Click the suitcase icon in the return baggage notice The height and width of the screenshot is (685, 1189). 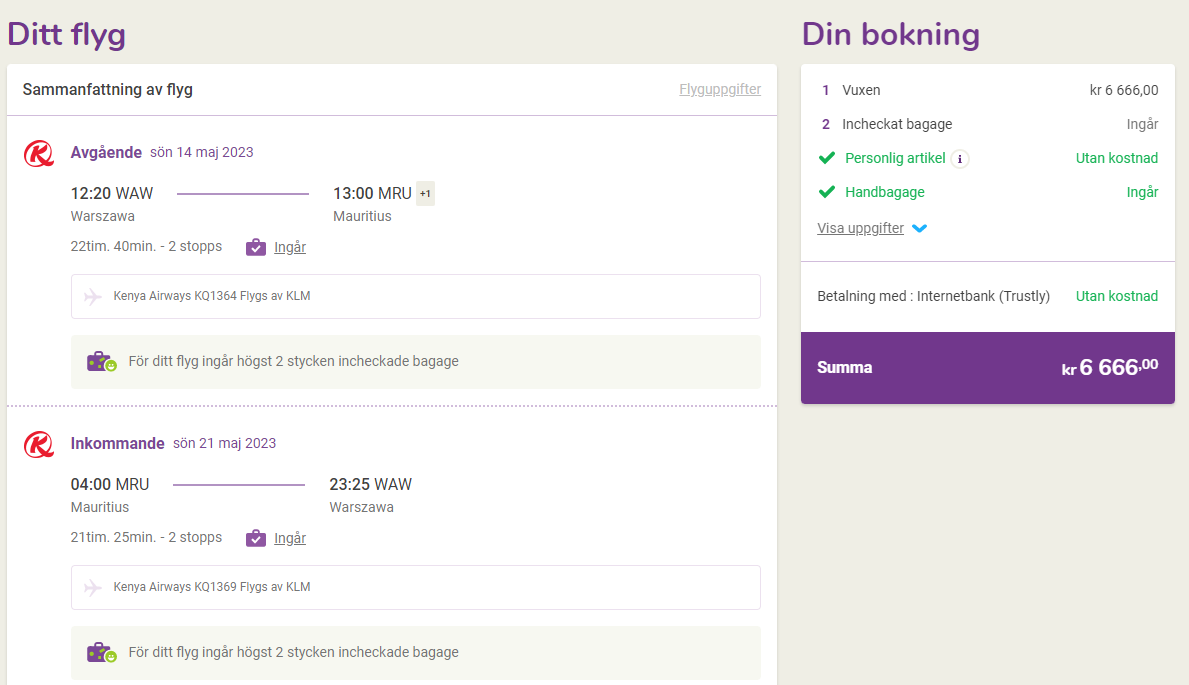pos(102,652)
